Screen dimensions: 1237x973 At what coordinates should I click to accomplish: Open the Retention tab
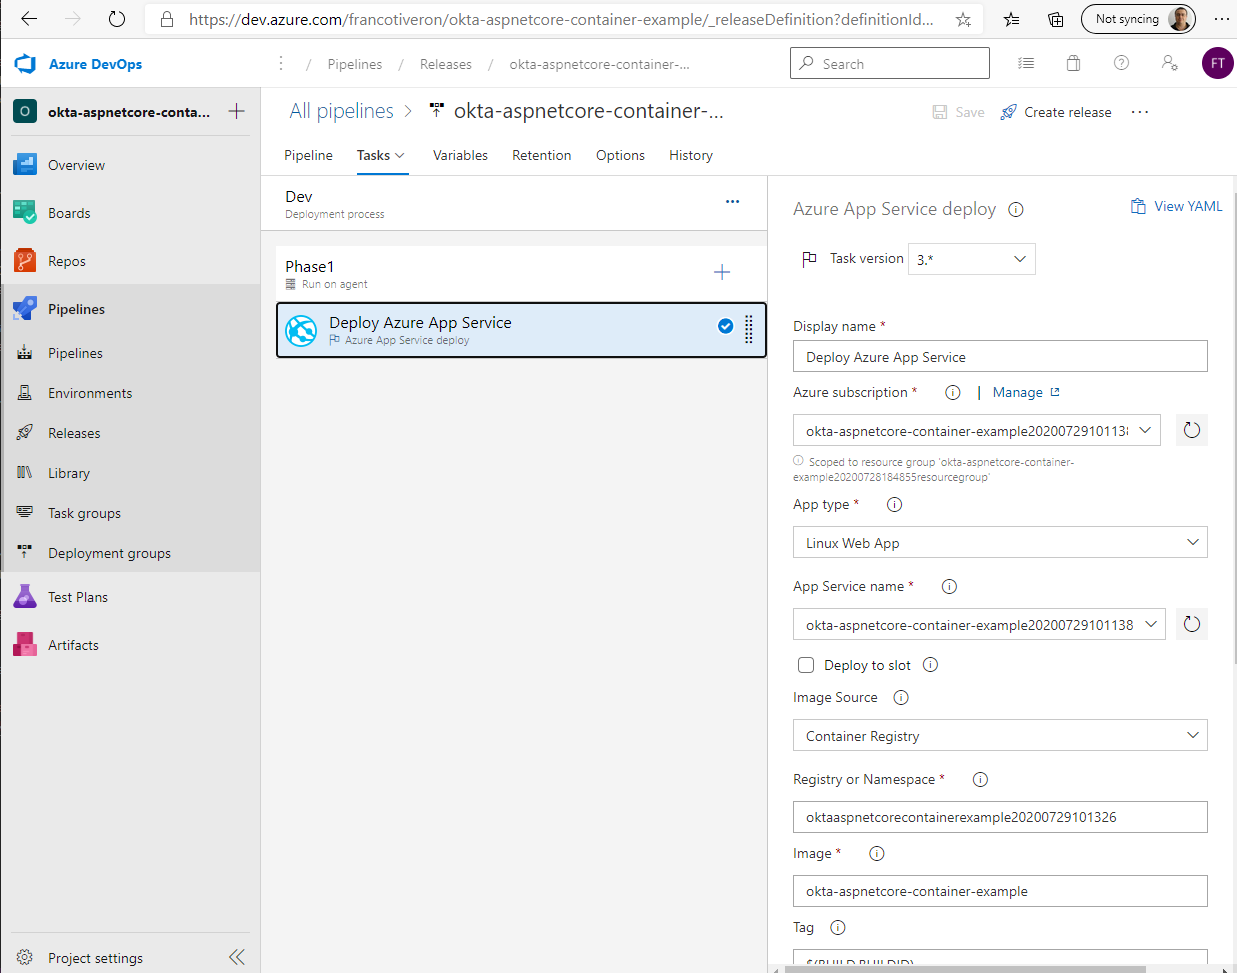541,155
